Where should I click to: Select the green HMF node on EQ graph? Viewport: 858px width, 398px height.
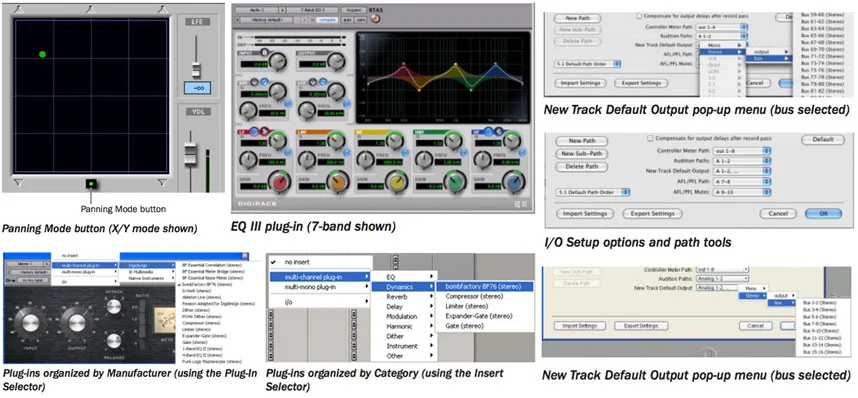point(471,89)
